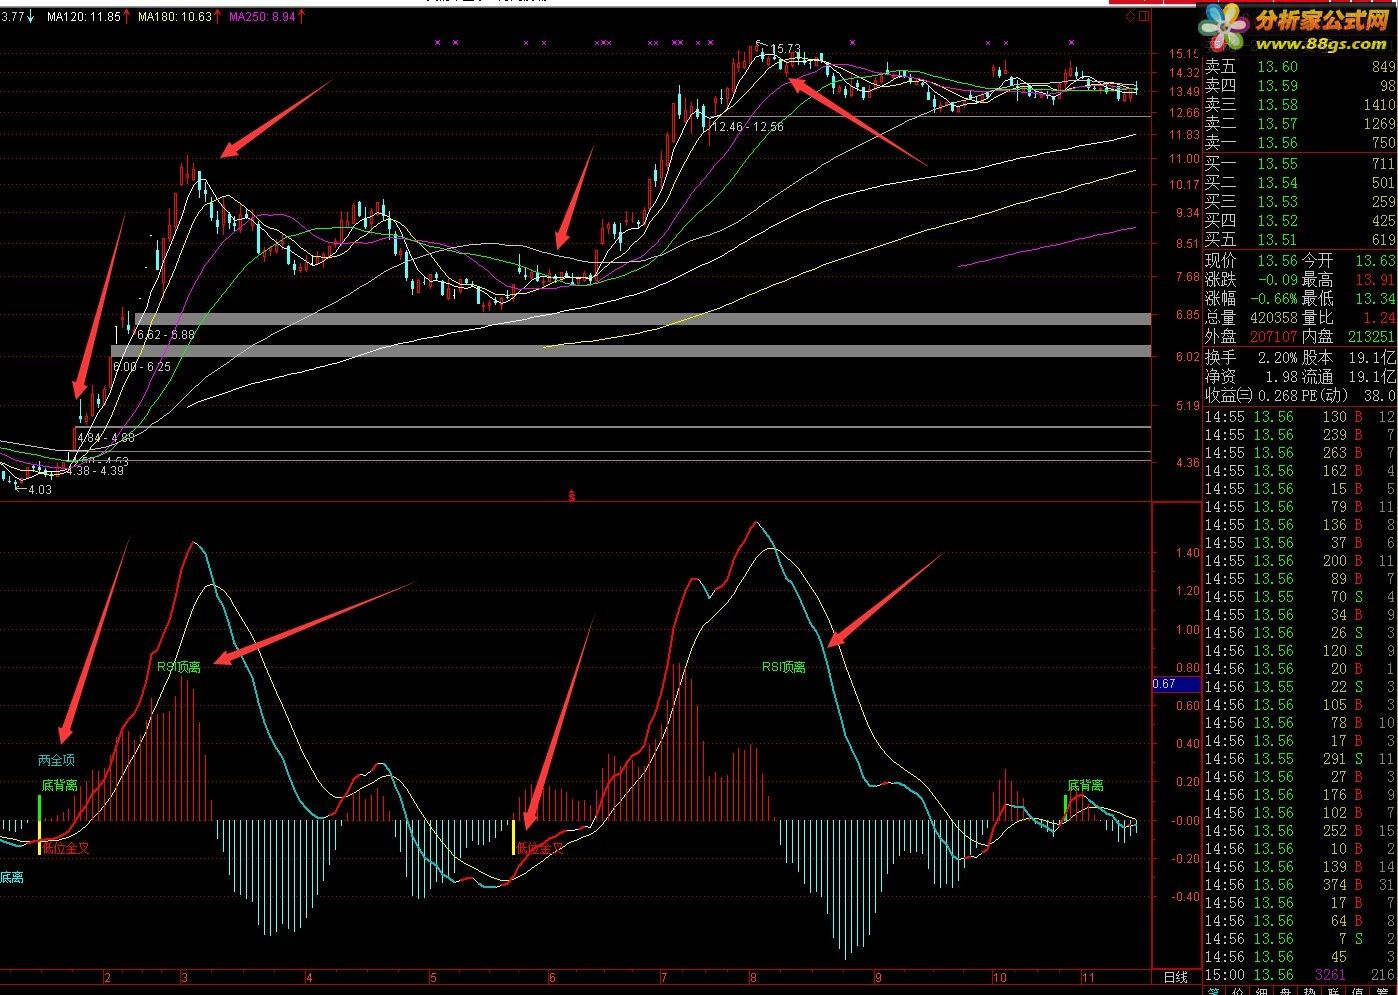Click the 换手 2.20% value

(1277, 357)
